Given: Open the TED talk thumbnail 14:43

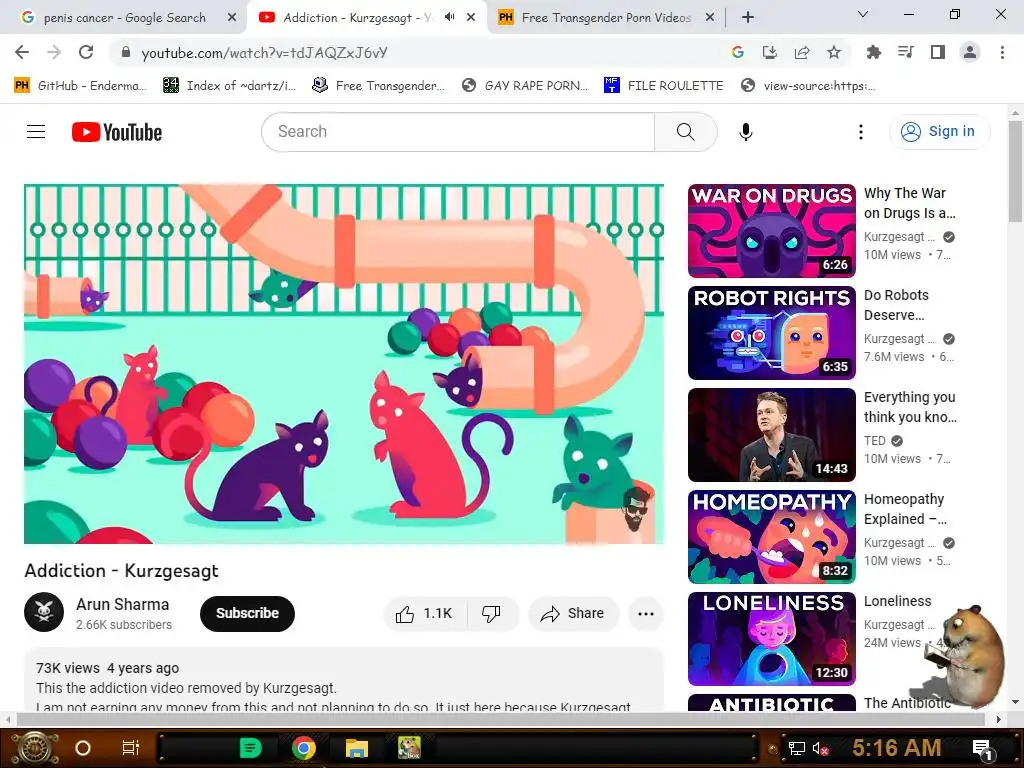Looking at the screenshot, I should 771,434.
